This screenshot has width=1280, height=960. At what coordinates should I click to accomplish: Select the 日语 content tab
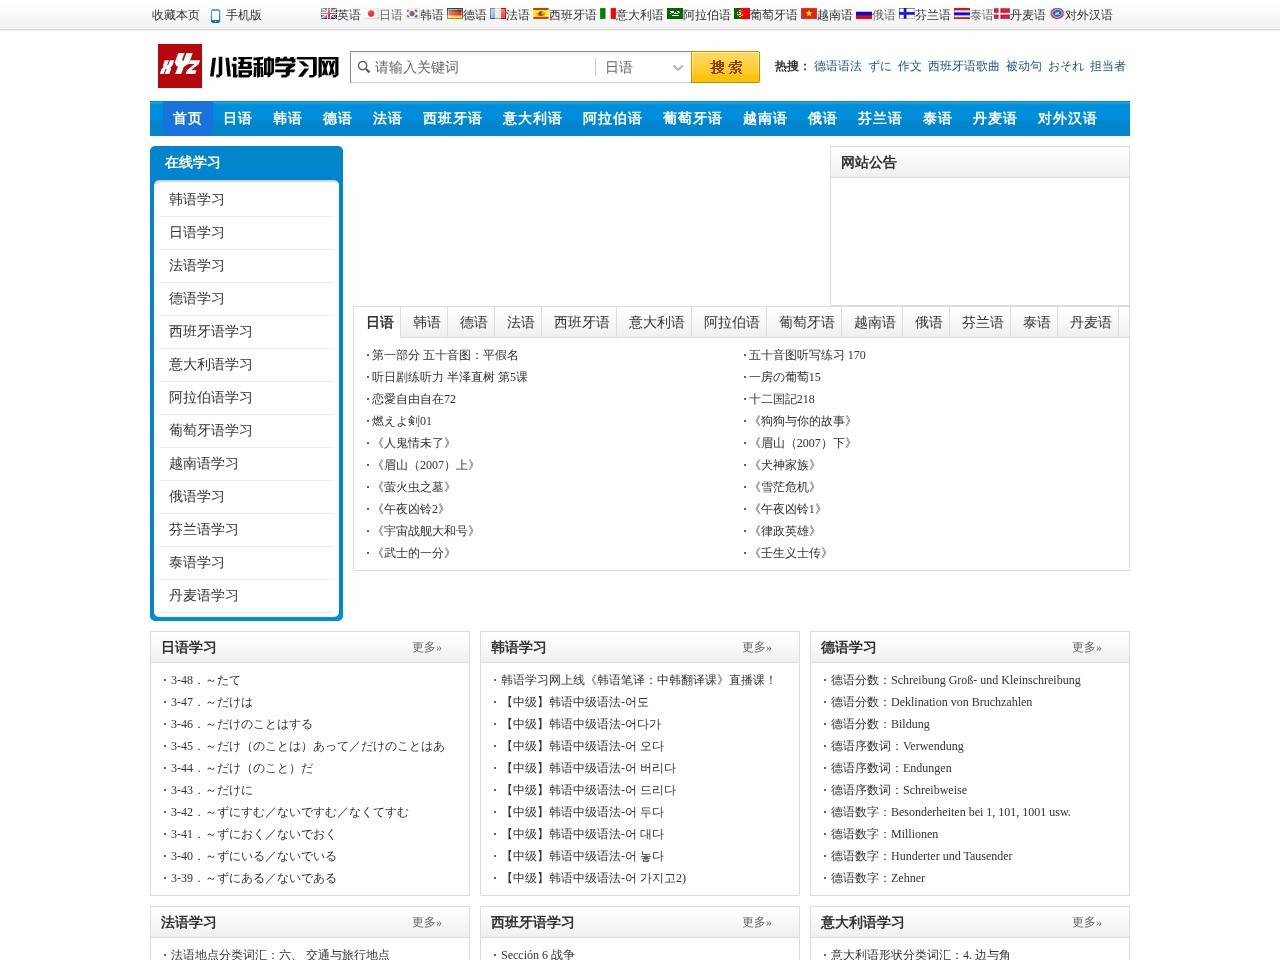tap(380, 322)
